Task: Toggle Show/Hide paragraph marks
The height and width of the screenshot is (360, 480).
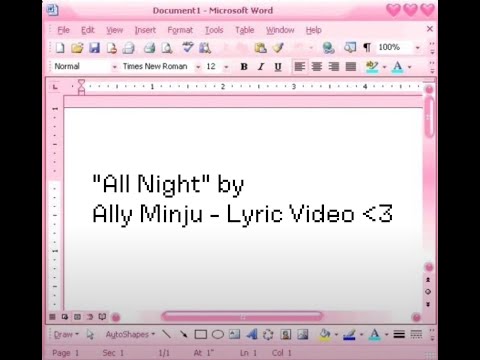Action: point(367,48)
